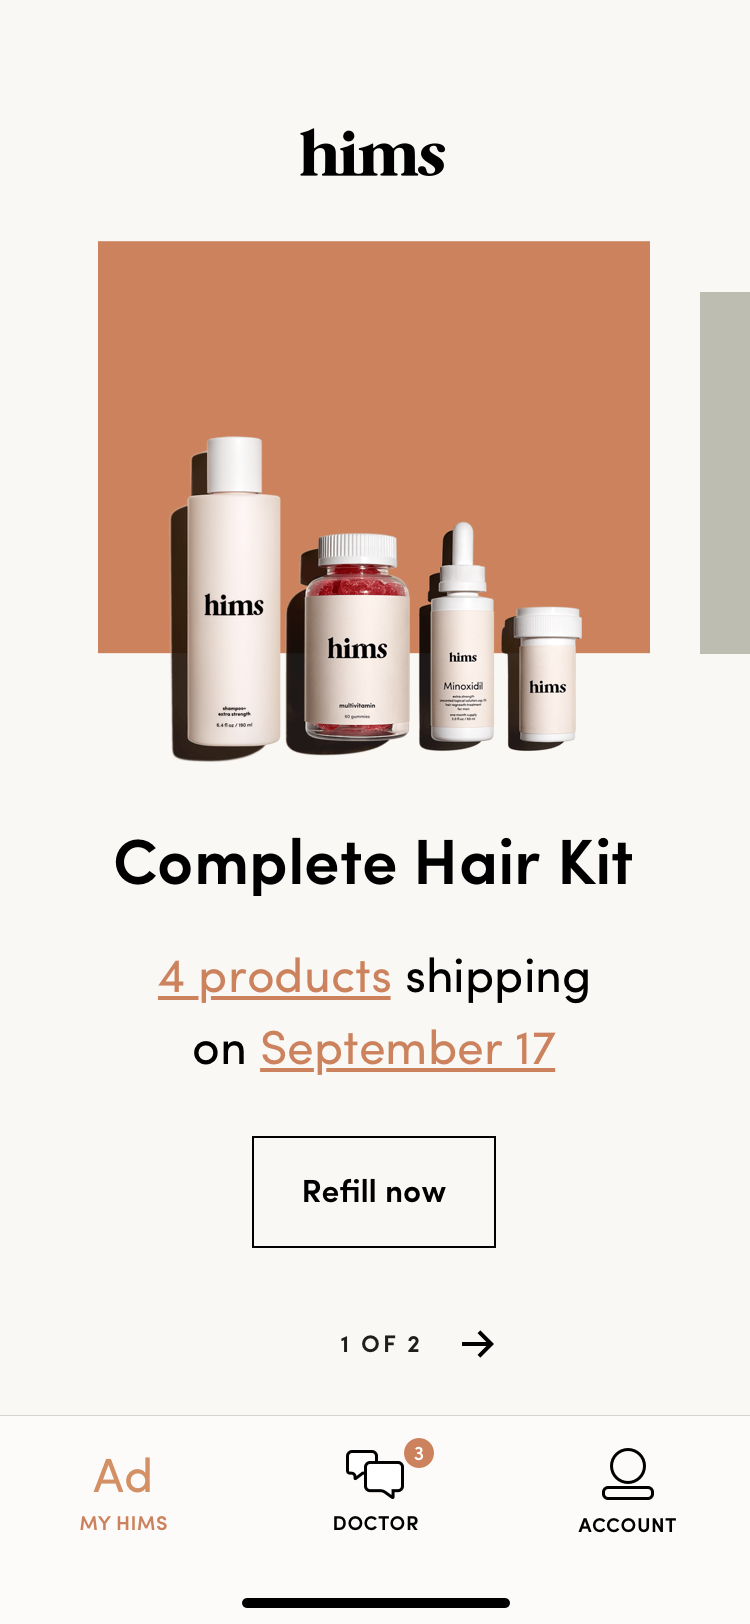Select the MY HIMS tab label
The width and height of the screenshot is (750, 1624).
(124, 1523)
